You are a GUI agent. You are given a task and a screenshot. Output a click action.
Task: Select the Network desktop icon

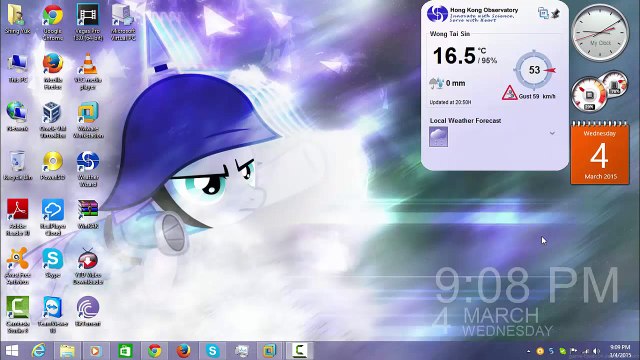click(18, 117)
